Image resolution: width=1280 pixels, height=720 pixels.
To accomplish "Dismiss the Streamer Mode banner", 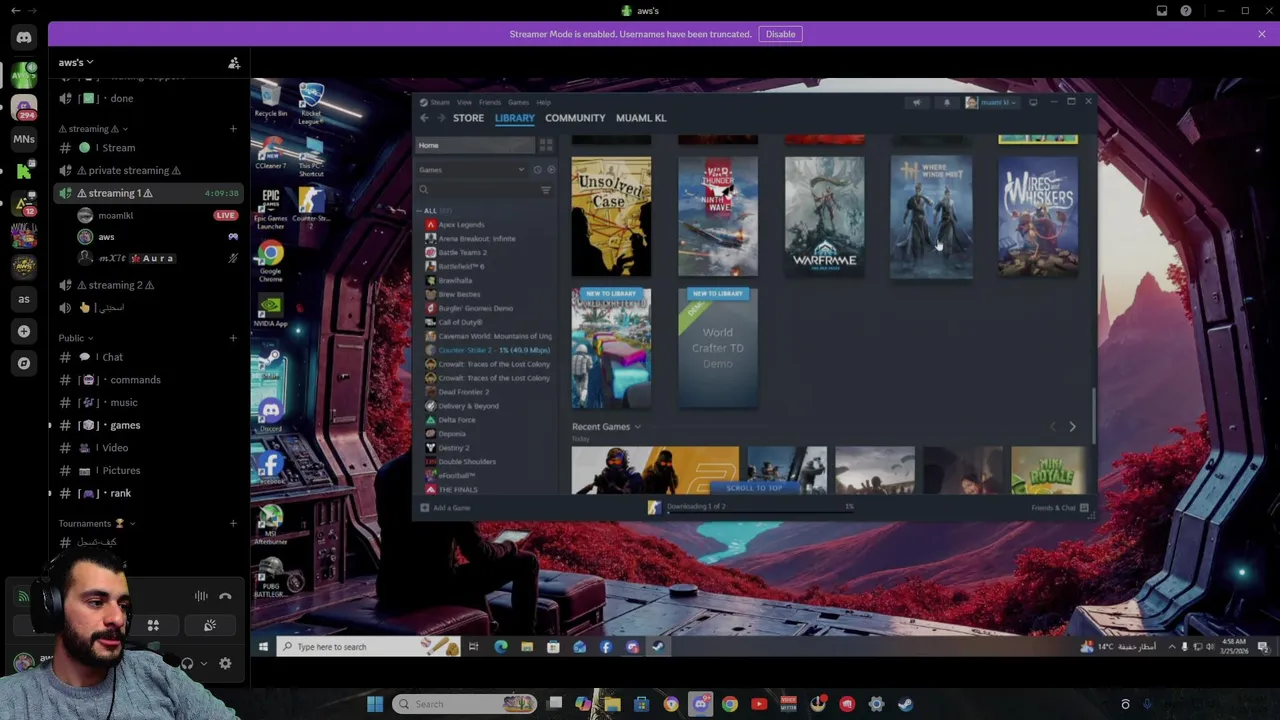I will pos(1262,34).
